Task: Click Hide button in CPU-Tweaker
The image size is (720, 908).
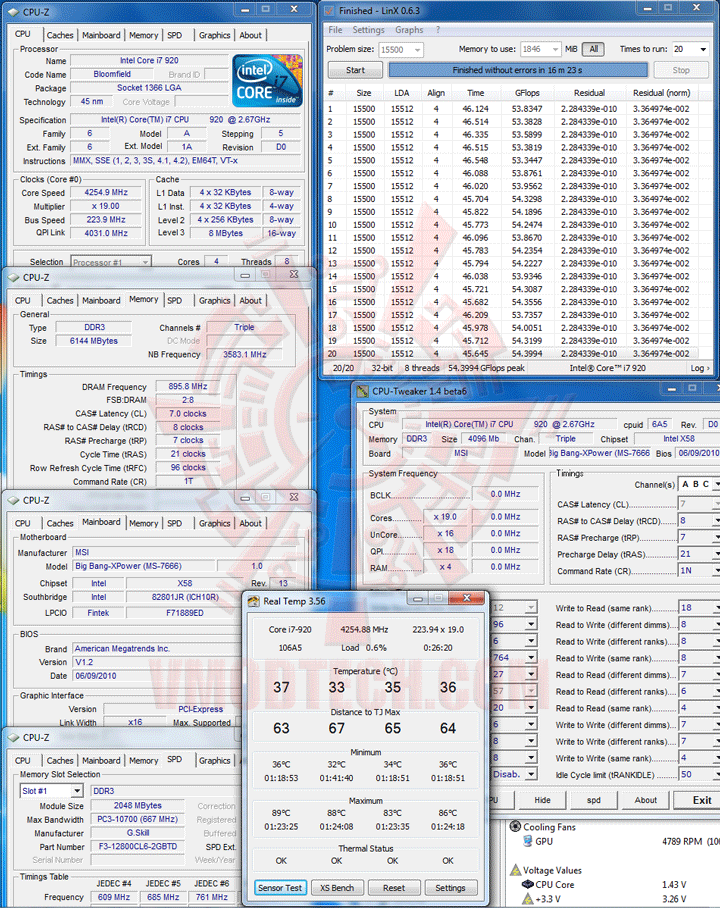Action: [x=542, y=800]
